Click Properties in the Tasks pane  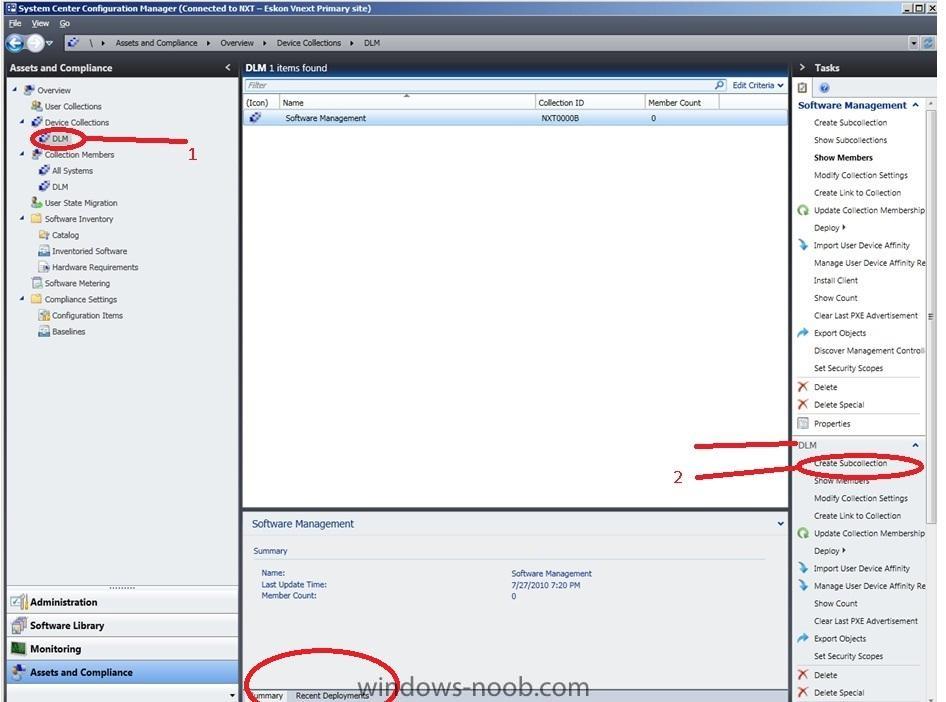832,424
